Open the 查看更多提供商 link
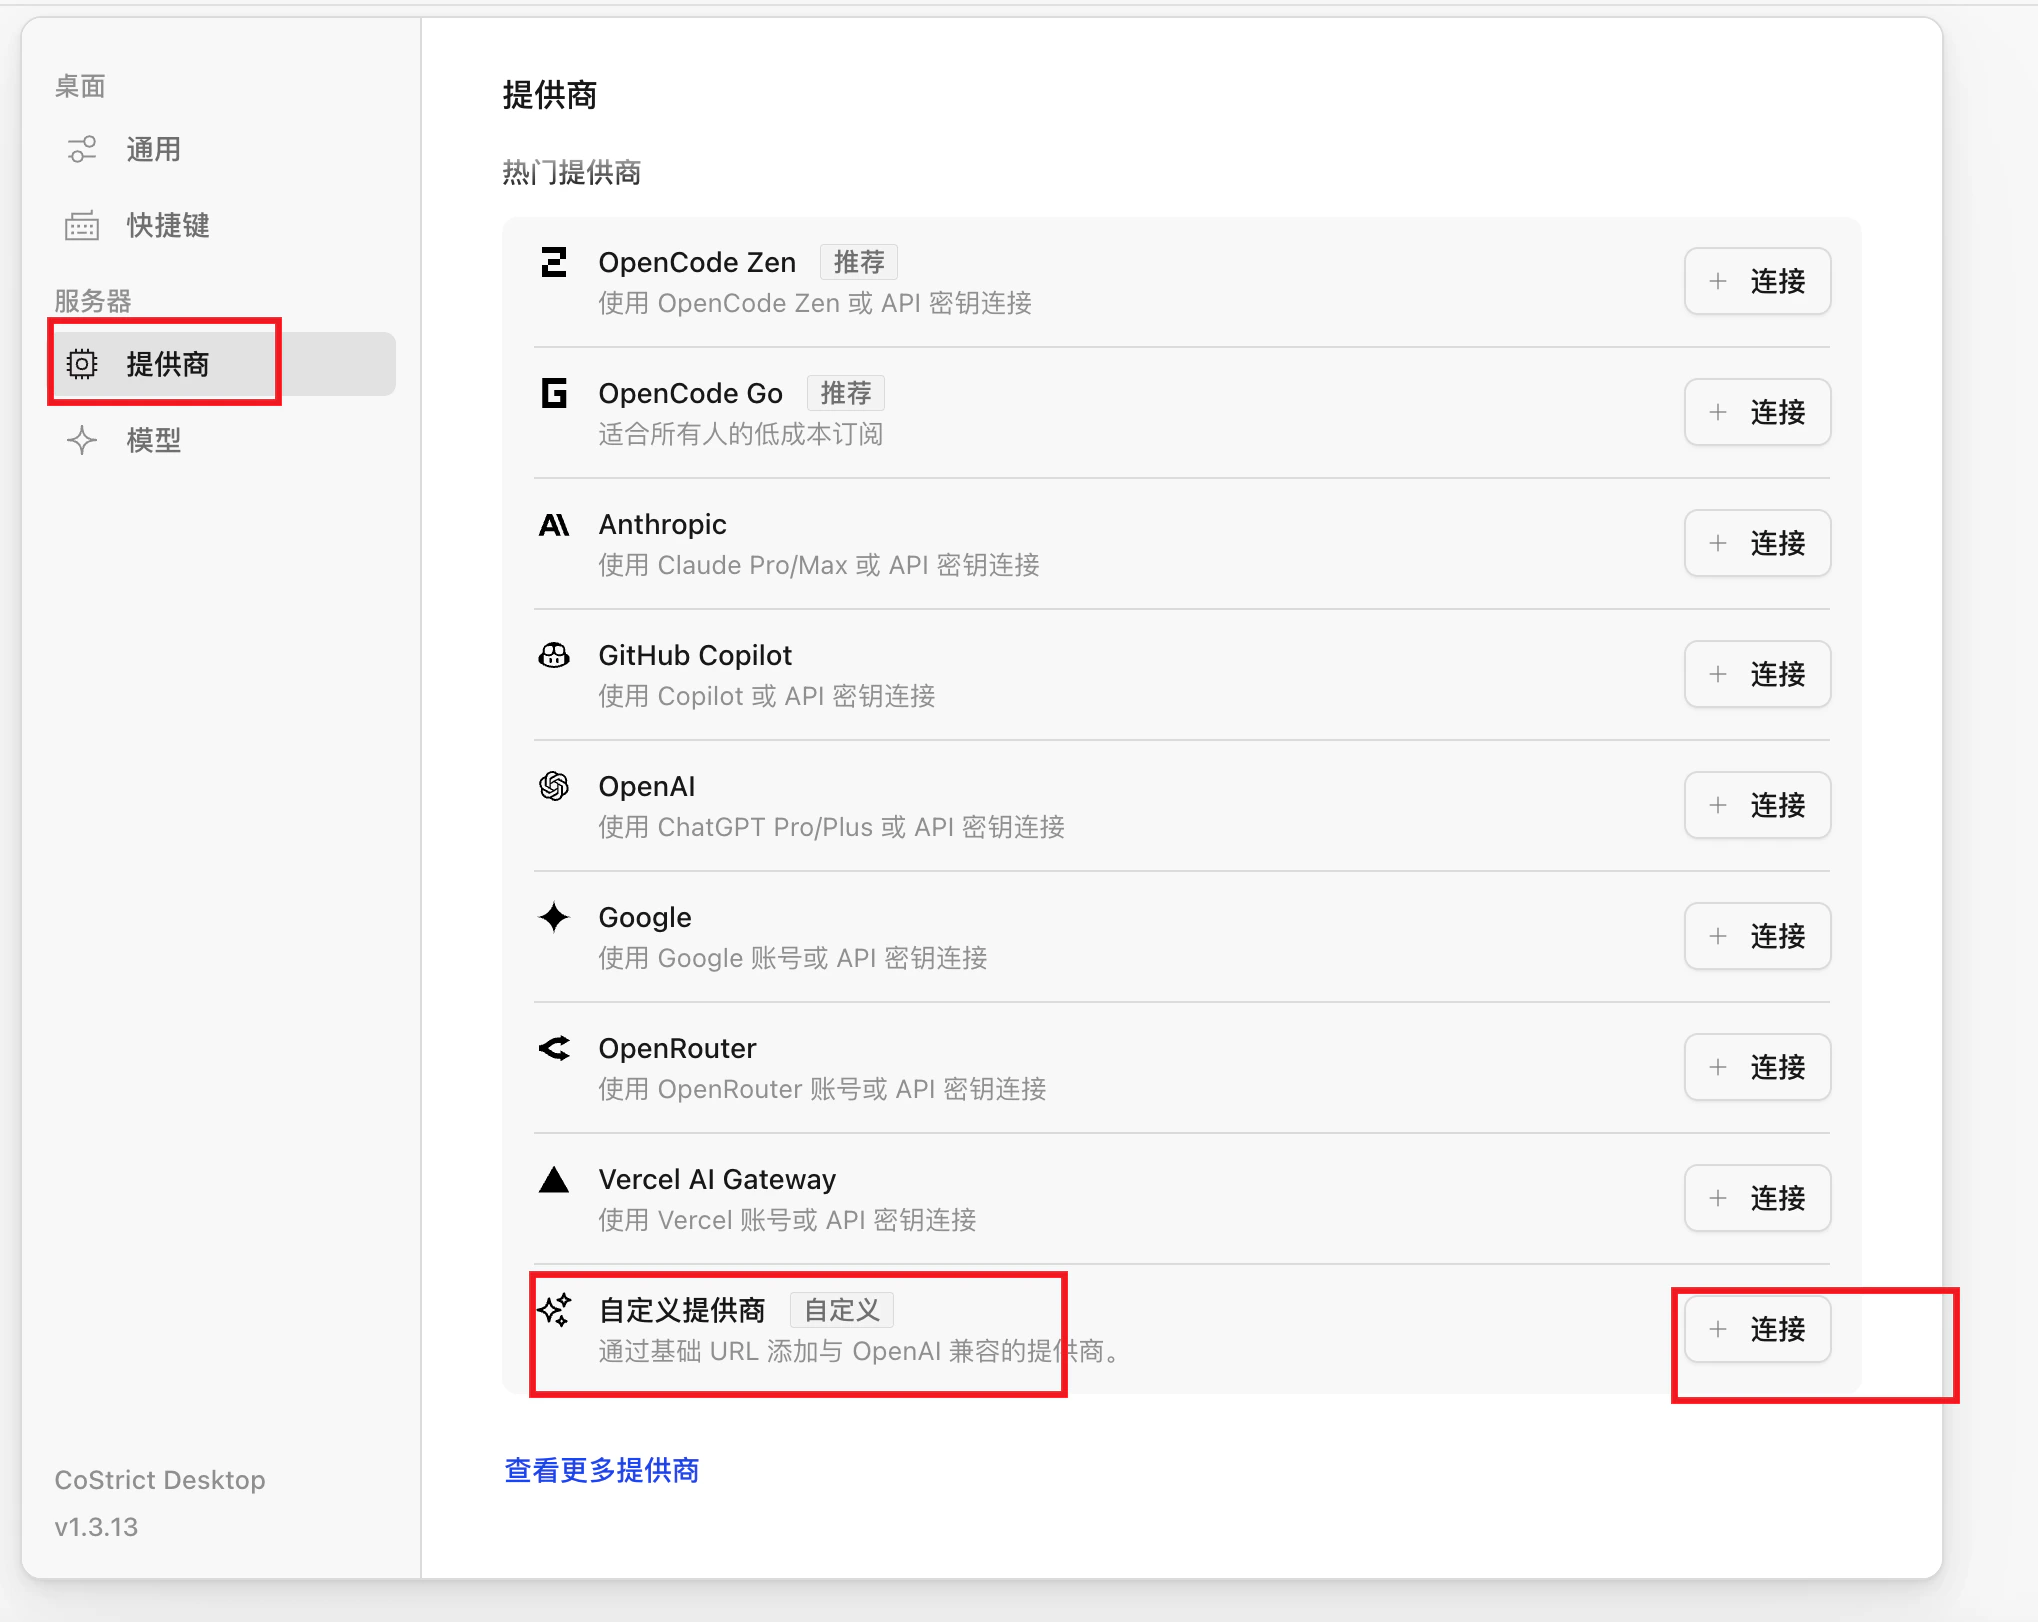The height and width of the screenshot is (1622, 2038). (602, 1470)
